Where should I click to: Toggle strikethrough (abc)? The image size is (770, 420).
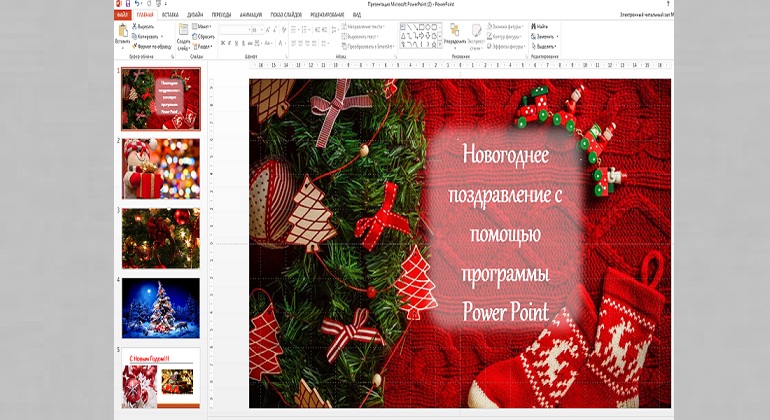(250, 43)
